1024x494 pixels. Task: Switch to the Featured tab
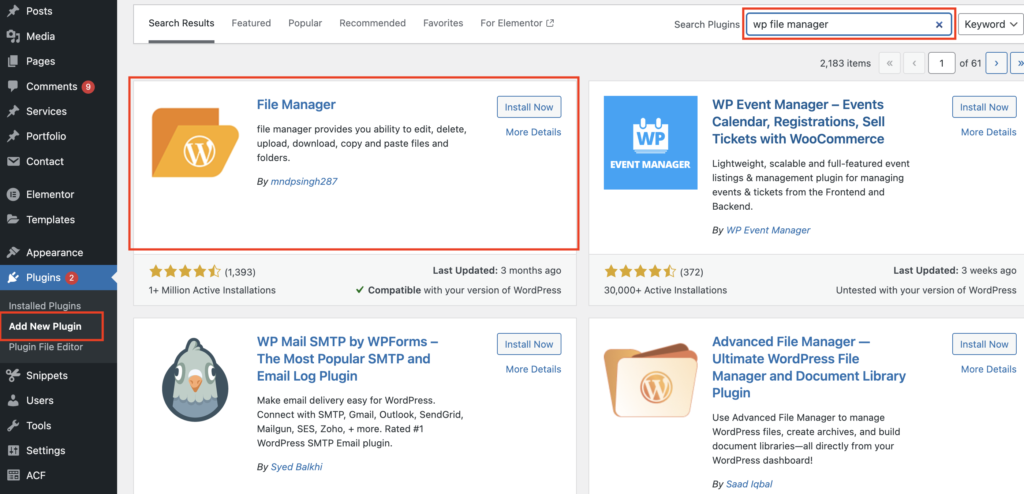coord(251,23)
